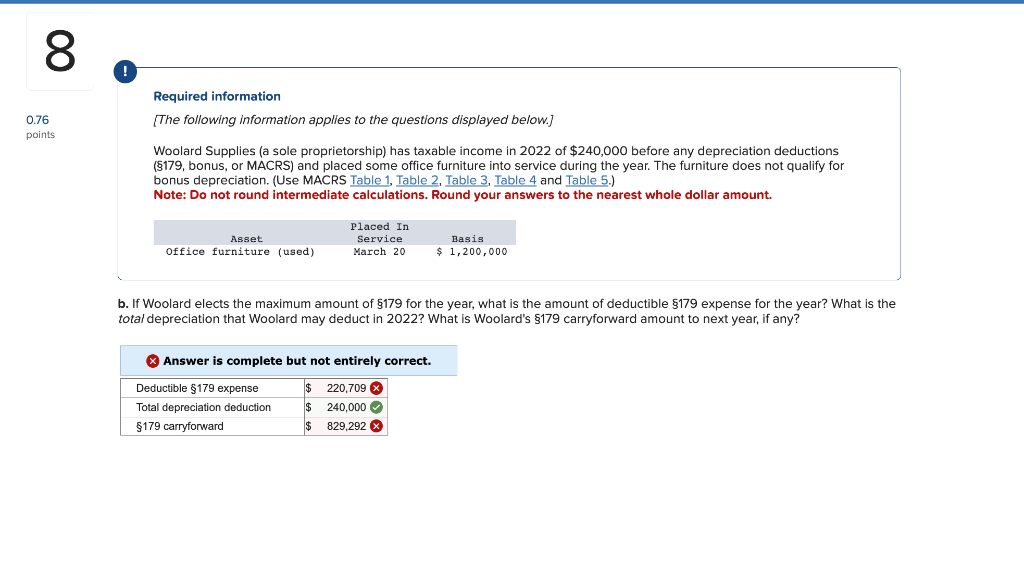Click the §179 carryforward value 829,292
Viewport: 1024px width, 571px height.
pyautogui.click(x=346, y=426)
